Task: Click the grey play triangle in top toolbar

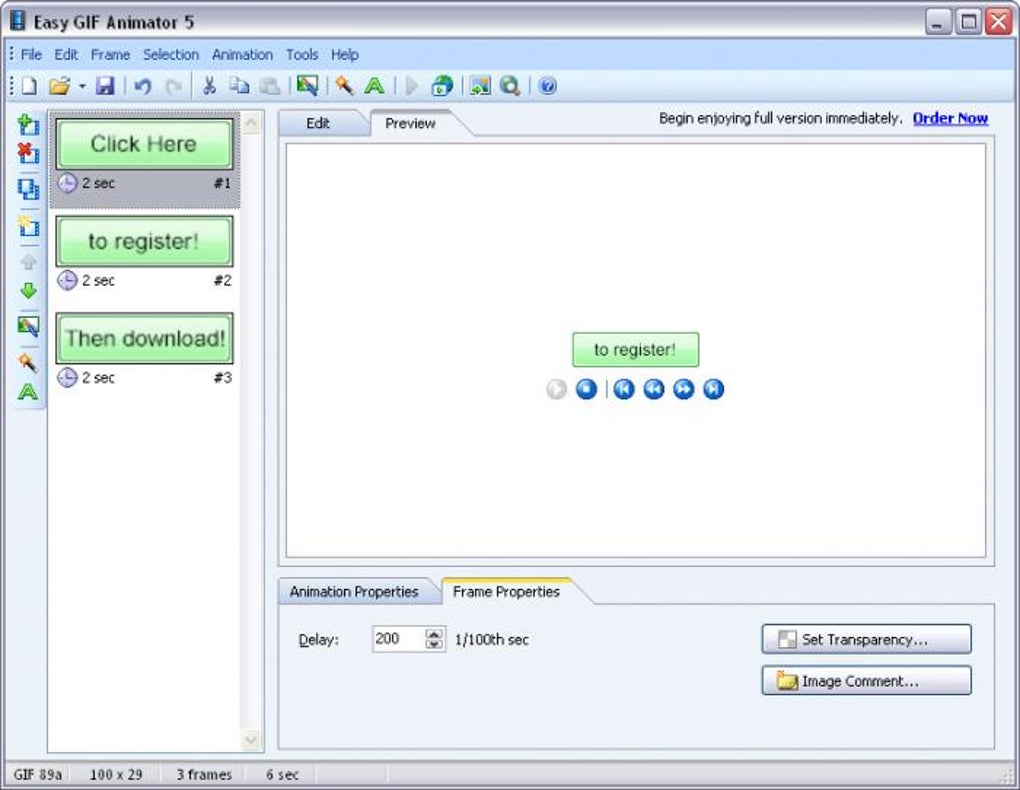Action: tap(411, 86)
